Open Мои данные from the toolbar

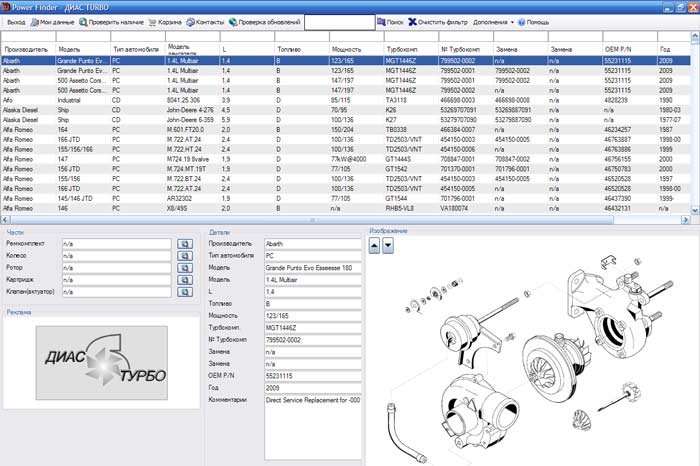coord(52,22)
